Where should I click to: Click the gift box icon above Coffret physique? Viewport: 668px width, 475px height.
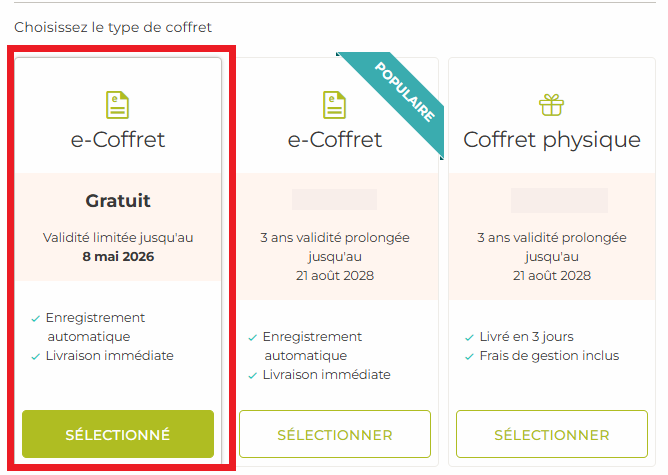pos(551,104)
